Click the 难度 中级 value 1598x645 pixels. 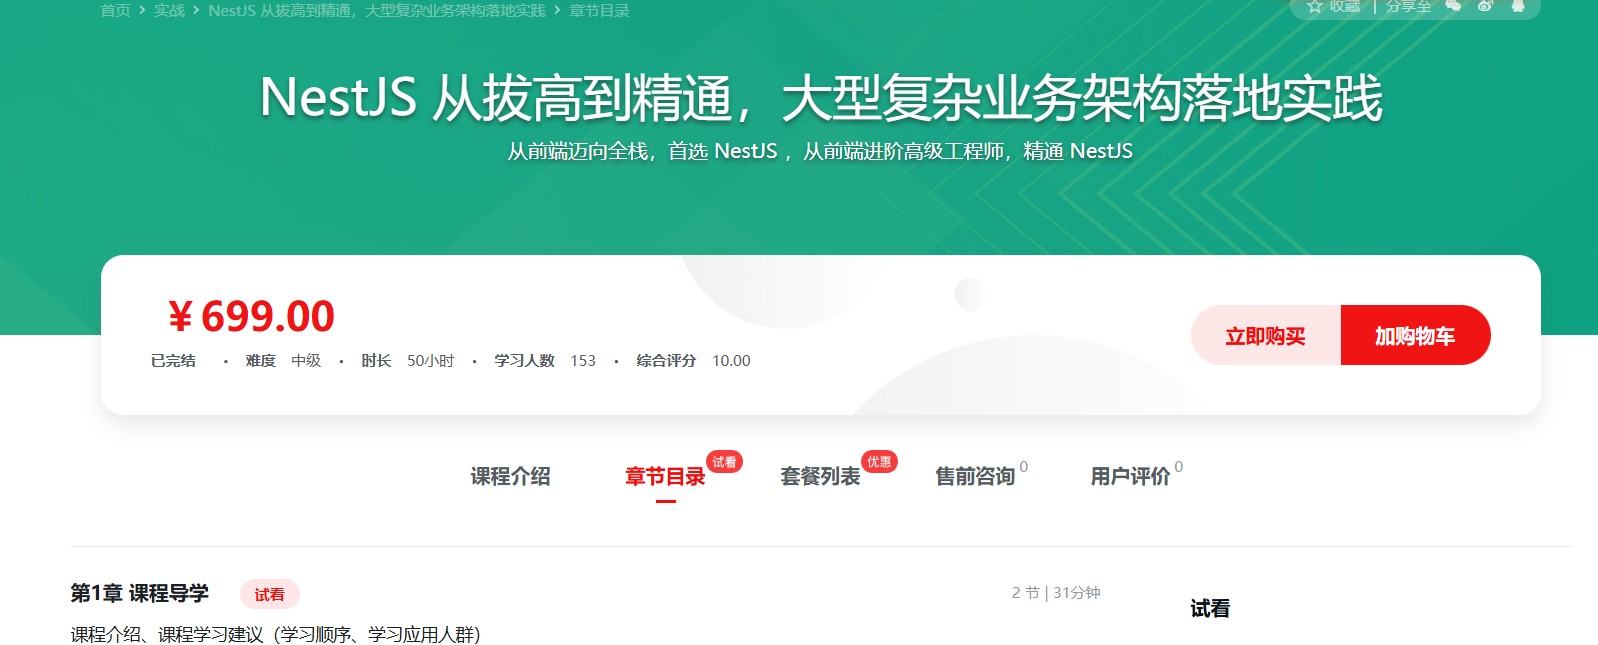pyautogui.click(x=306, y=361)
